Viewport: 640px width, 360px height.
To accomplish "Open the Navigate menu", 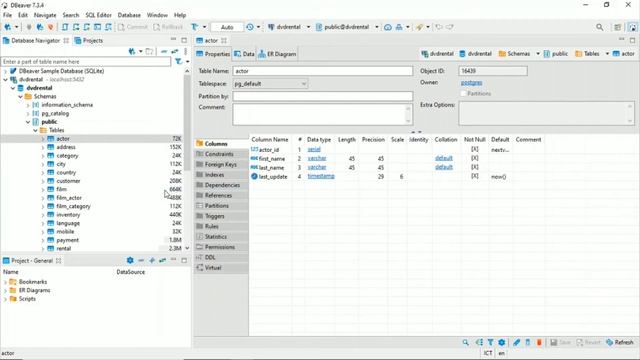I will click(45, 15).
